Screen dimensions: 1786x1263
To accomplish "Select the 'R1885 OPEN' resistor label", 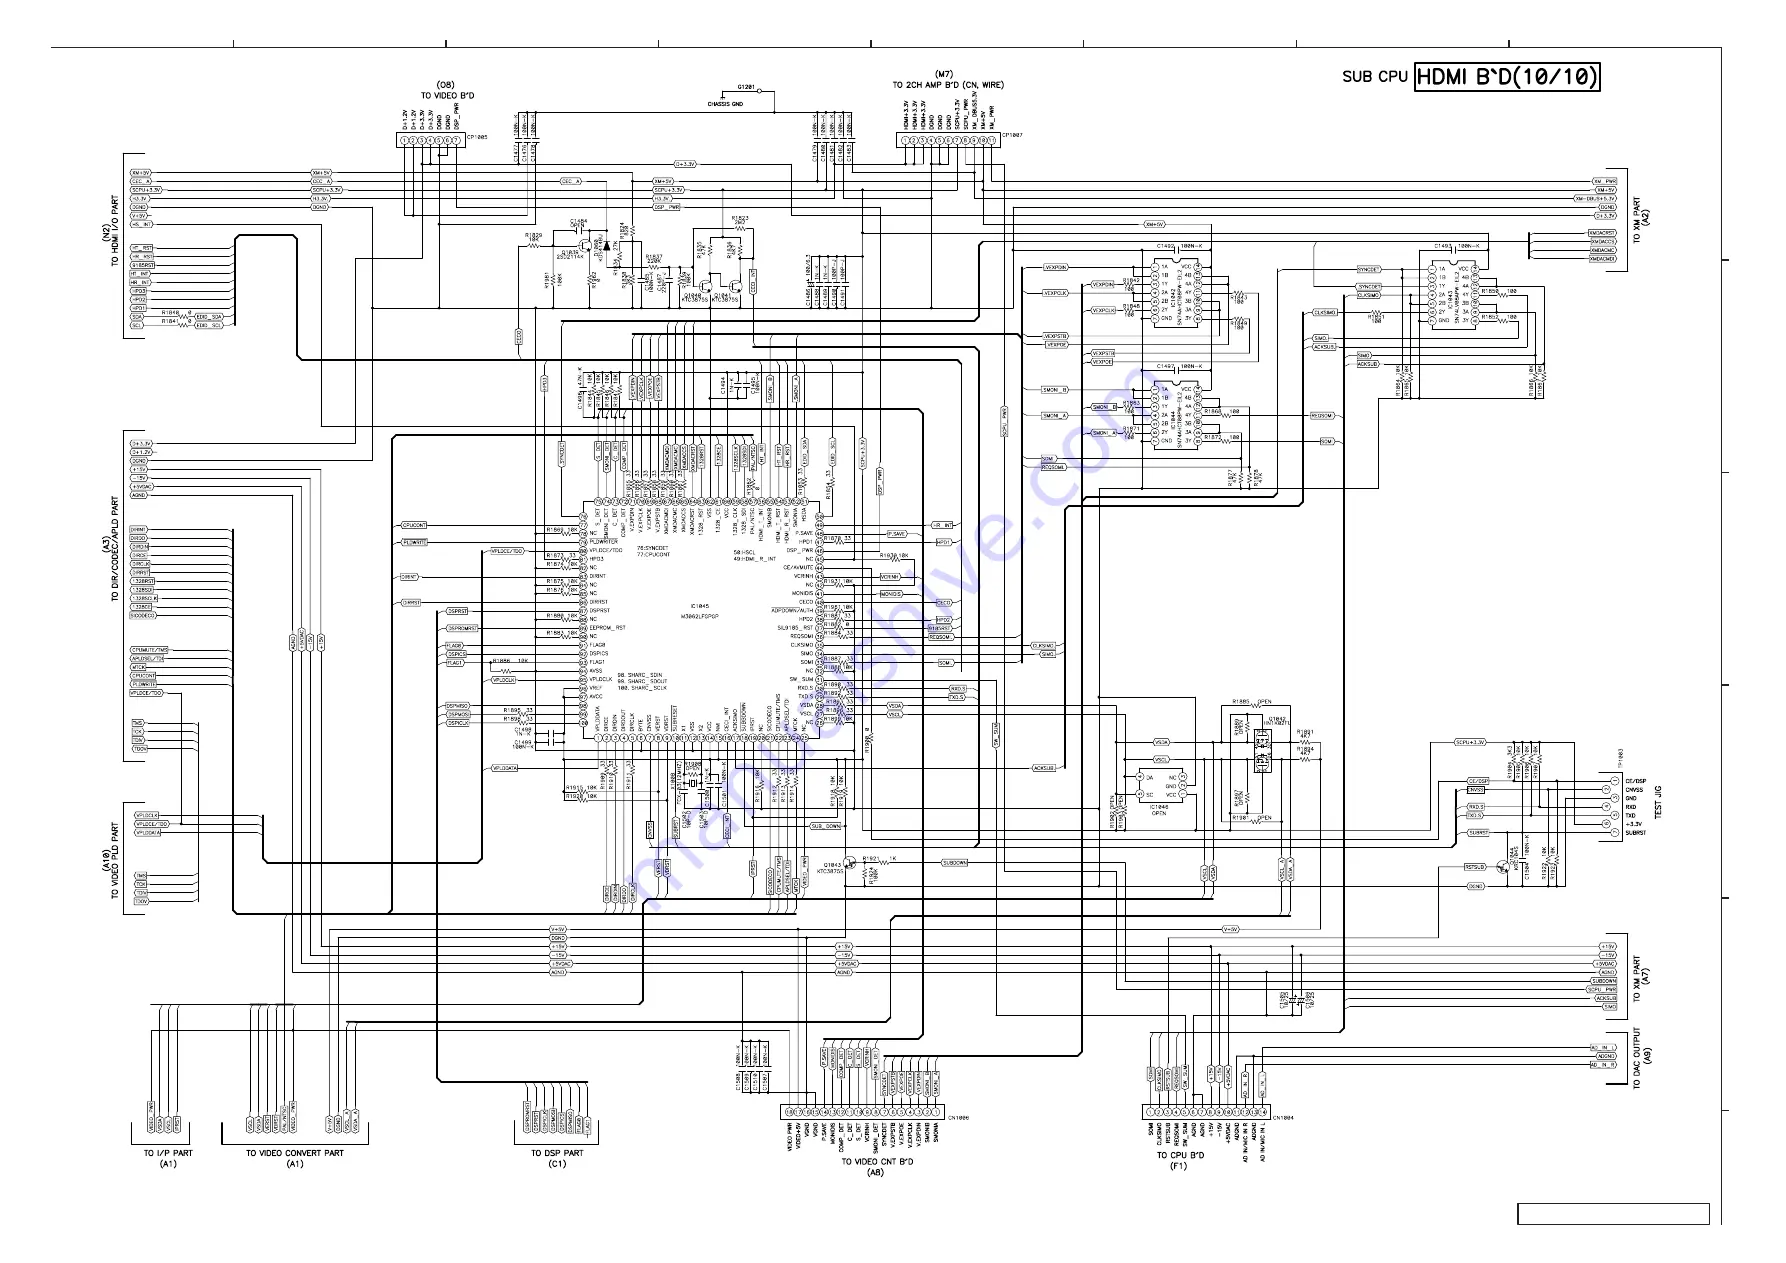I will (x=1250, y=701).
